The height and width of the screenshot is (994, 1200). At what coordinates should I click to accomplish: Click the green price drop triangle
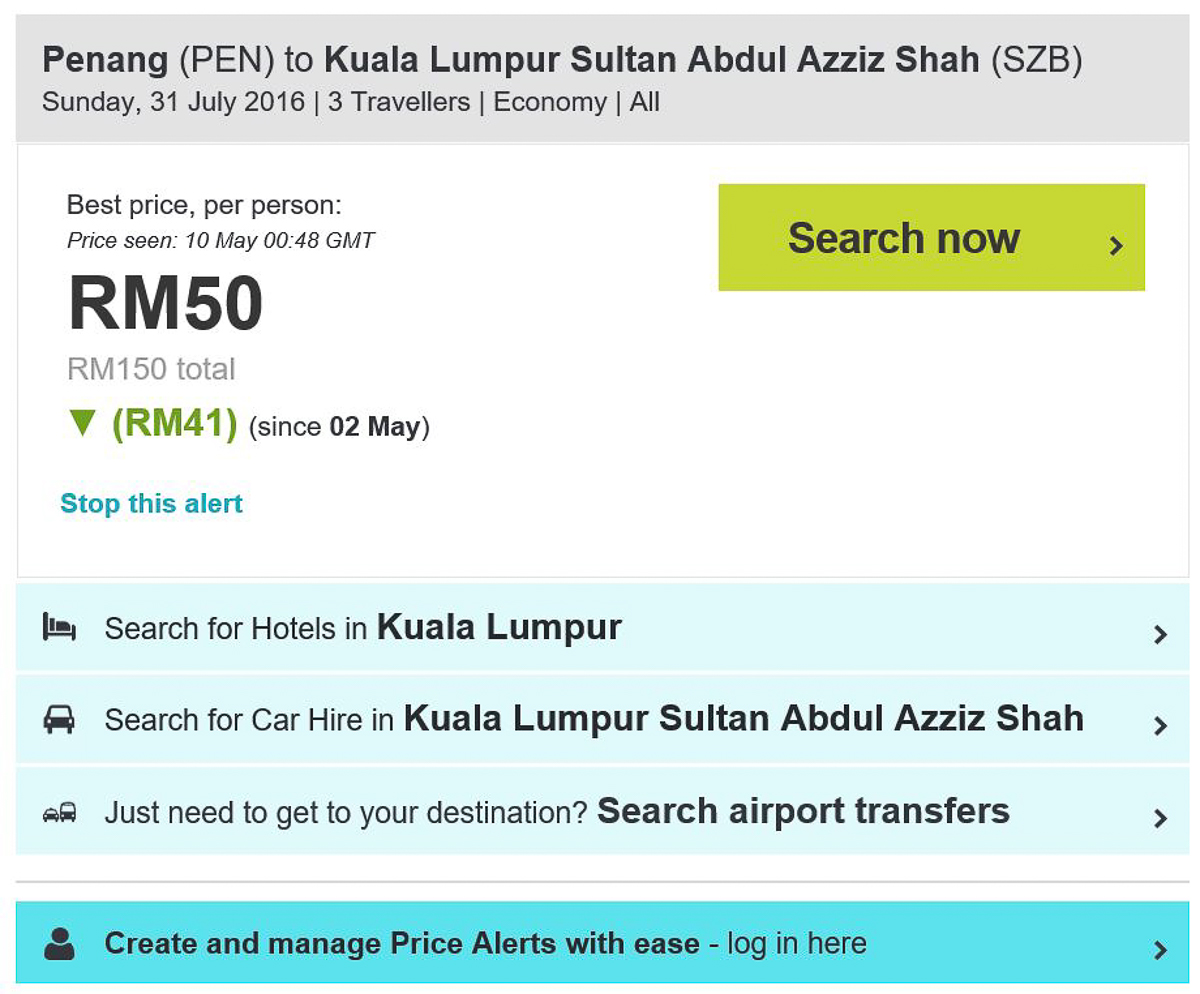[x=82, y=424]
